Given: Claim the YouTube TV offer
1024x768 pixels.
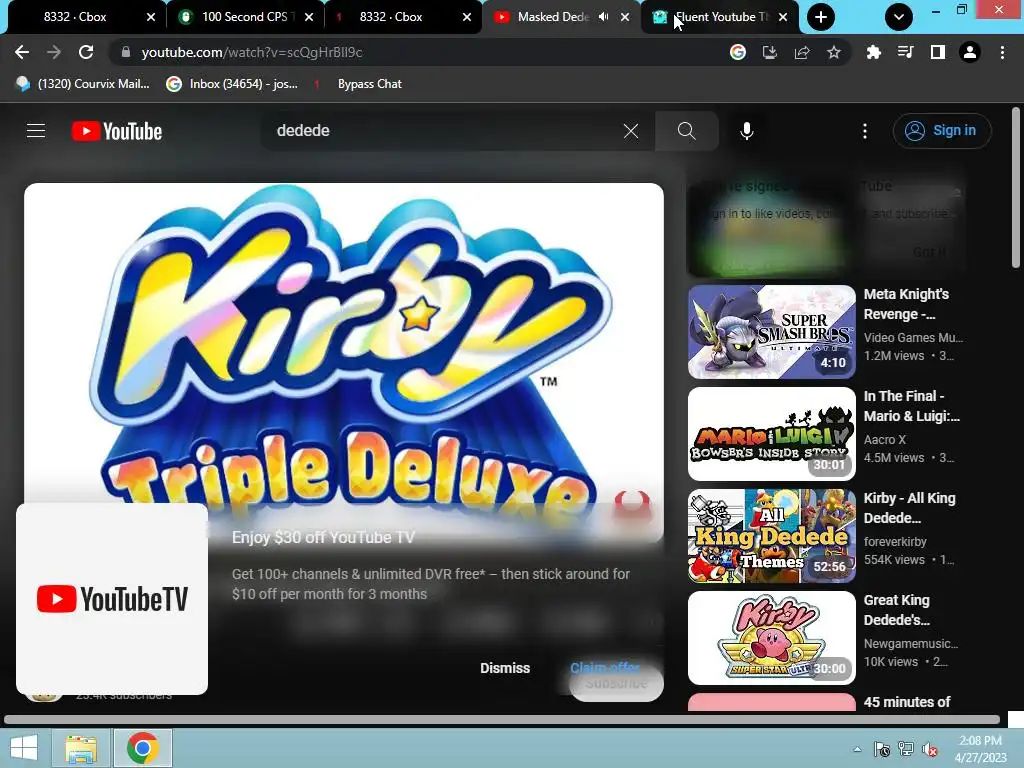Looking at the screenshot, I should tap(605, 667).
